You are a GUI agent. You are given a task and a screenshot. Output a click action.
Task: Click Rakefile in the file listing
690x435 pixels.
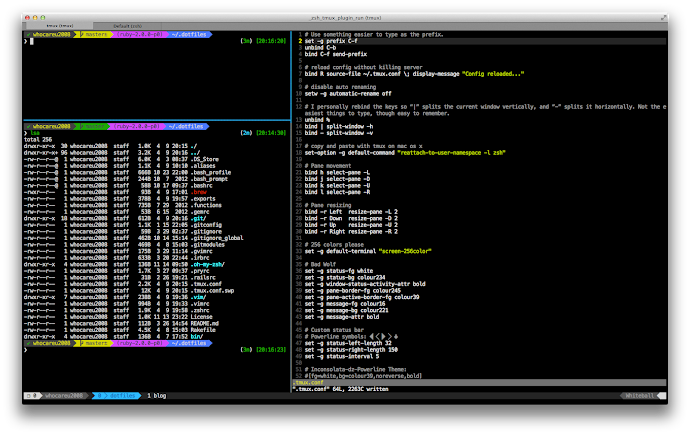point(203,330)
